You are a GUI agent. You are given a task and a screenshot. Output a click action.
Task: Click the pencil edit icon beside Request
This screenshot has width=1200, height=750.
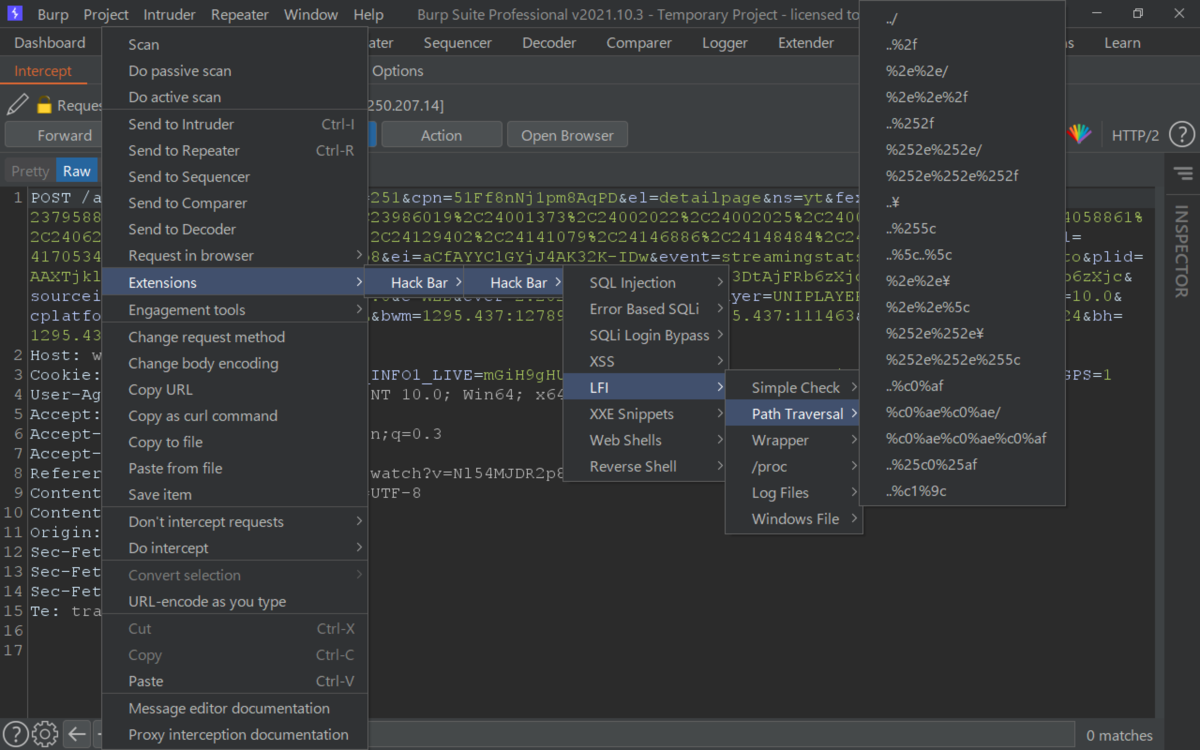coord(17,104)
